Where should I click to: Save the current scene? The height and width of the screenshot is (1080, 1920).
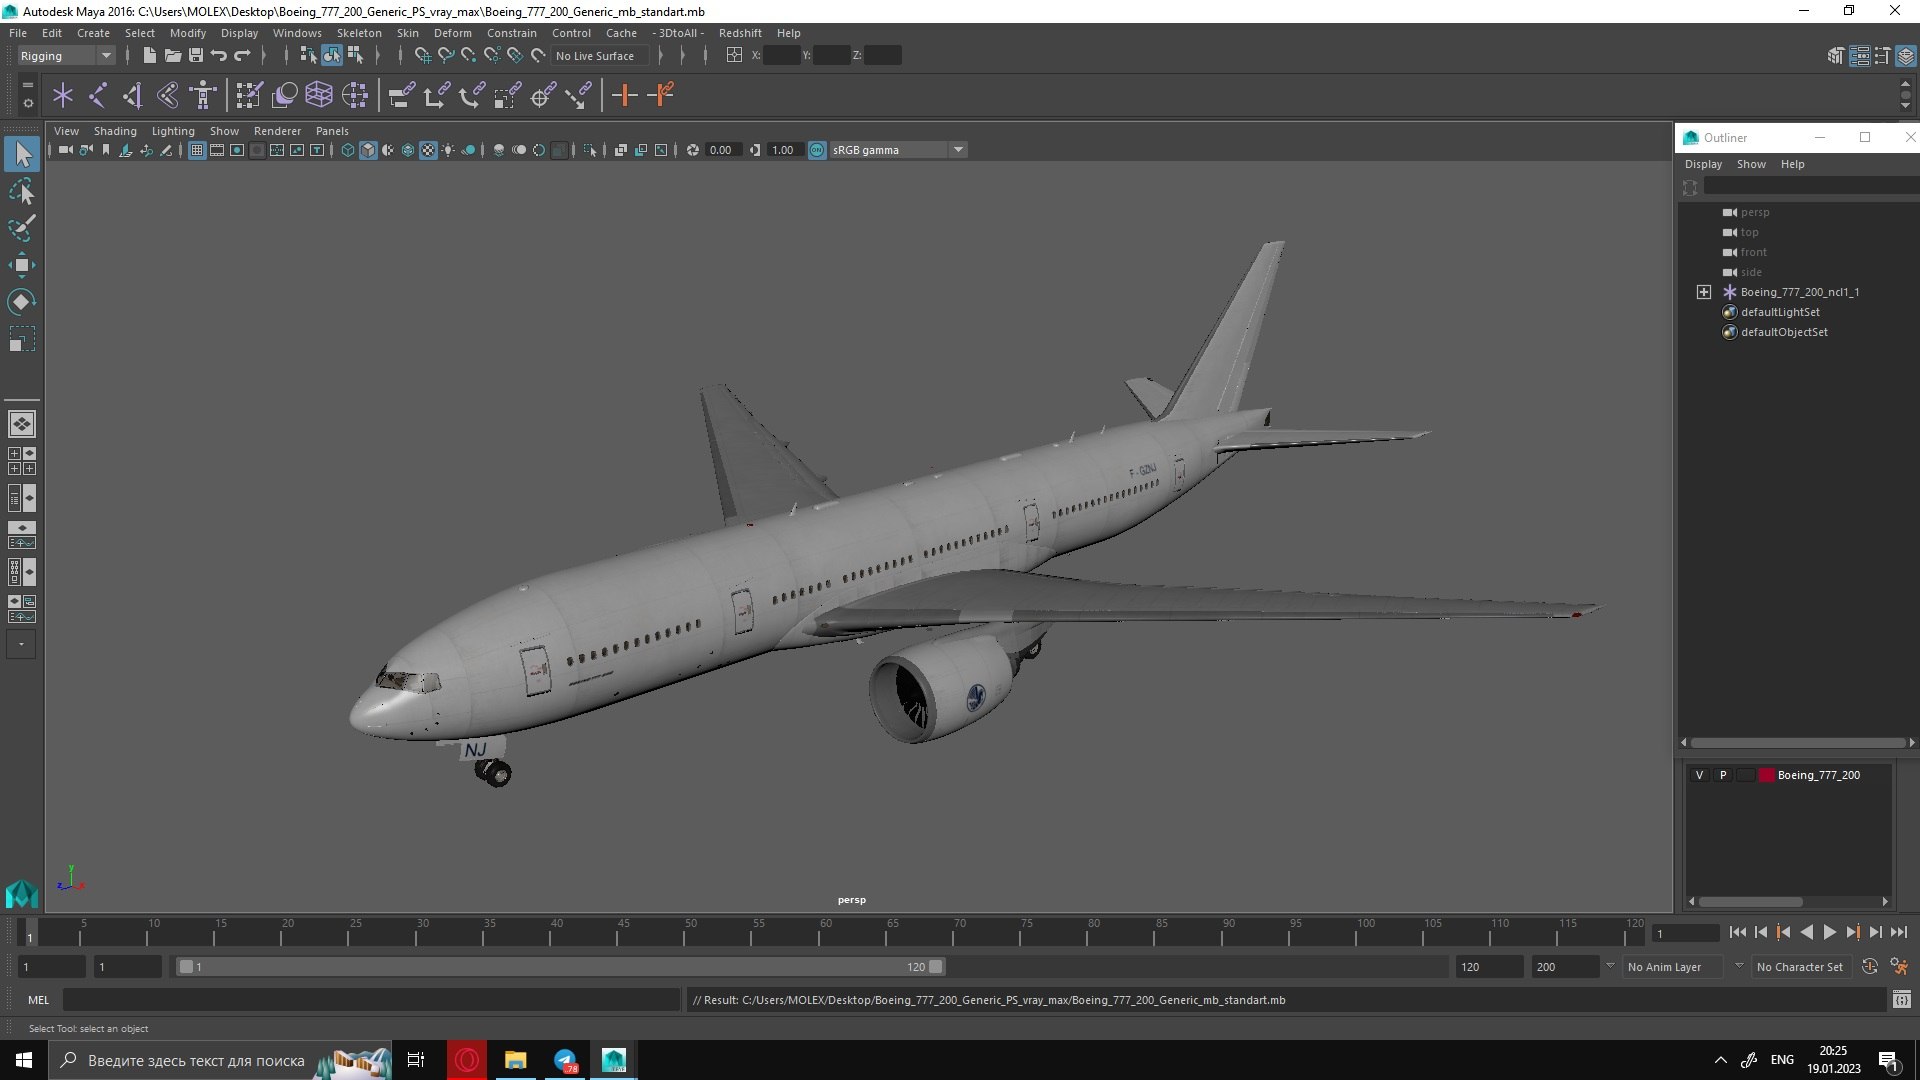[196, 55]
